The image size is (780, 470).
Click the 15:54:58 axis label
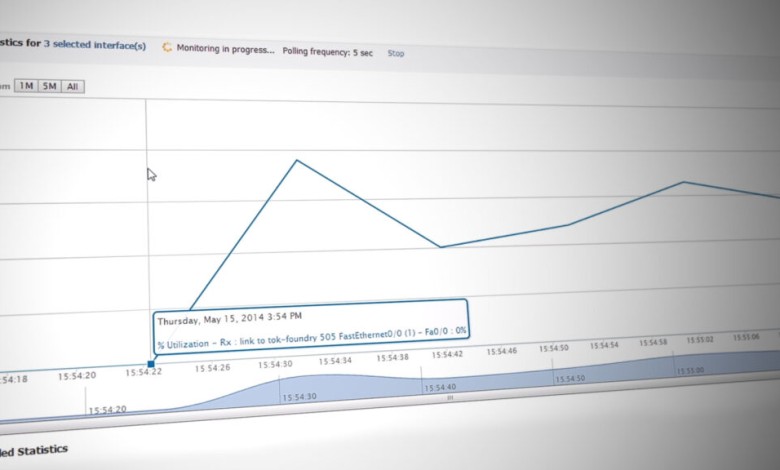click(x=653, y=343)
